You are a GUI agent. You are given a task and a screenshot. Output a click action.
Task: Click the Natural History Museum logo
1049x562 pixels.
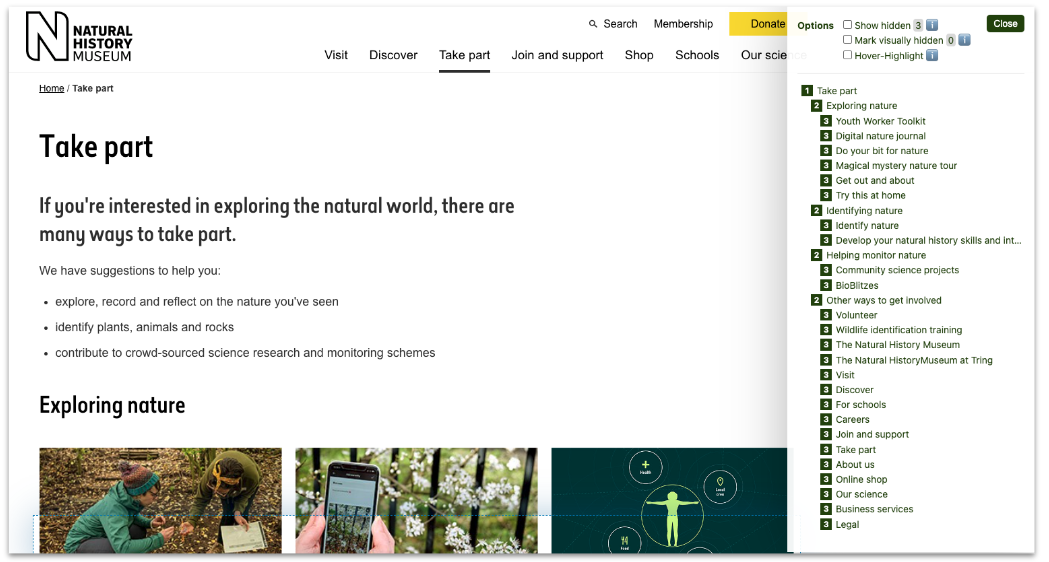click(79, 37)
